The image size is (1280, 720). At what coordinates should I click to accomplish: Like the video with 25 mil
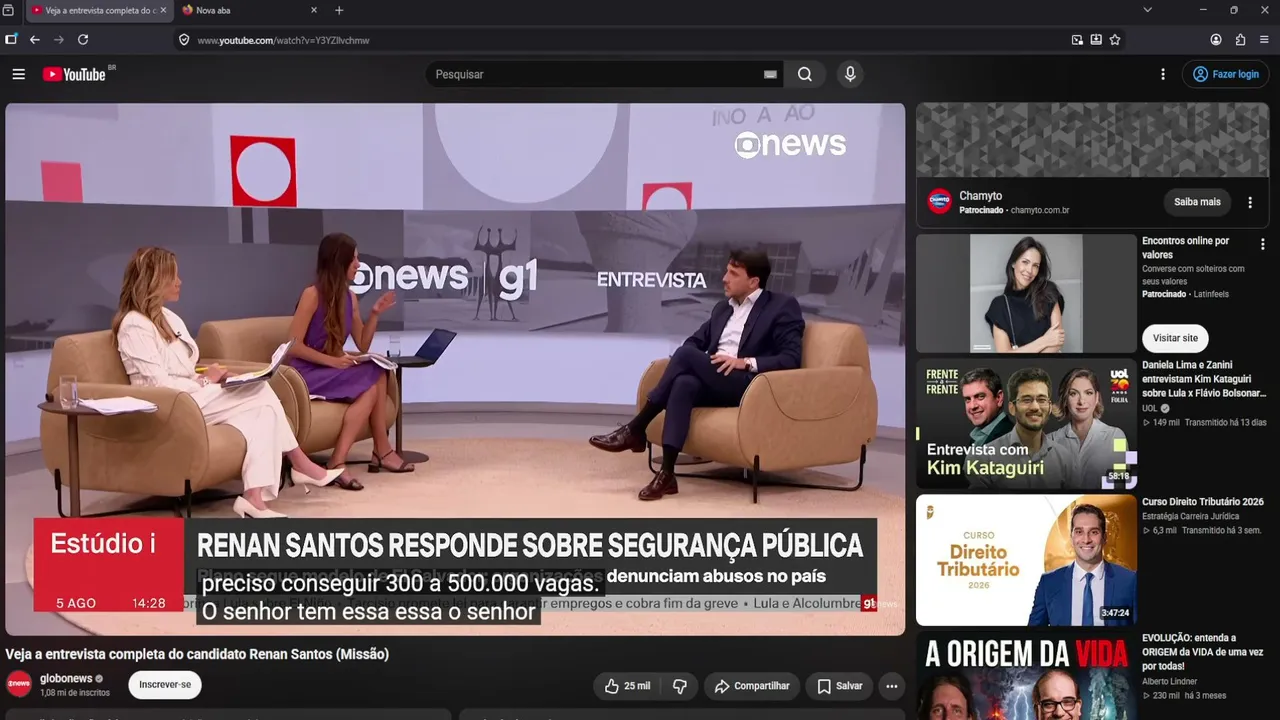click(628, 686)
